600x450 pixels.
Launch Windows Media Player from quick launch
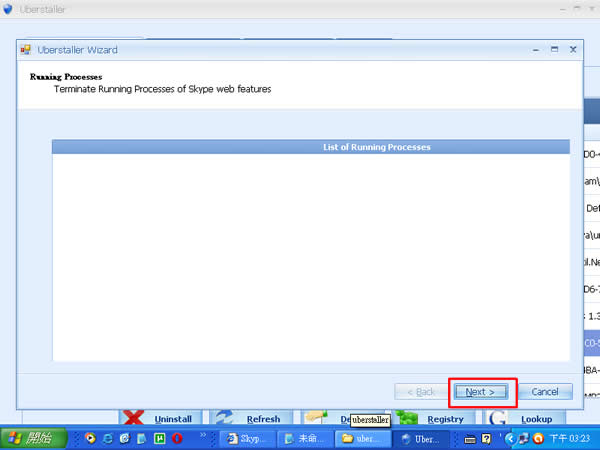point(90,438)
